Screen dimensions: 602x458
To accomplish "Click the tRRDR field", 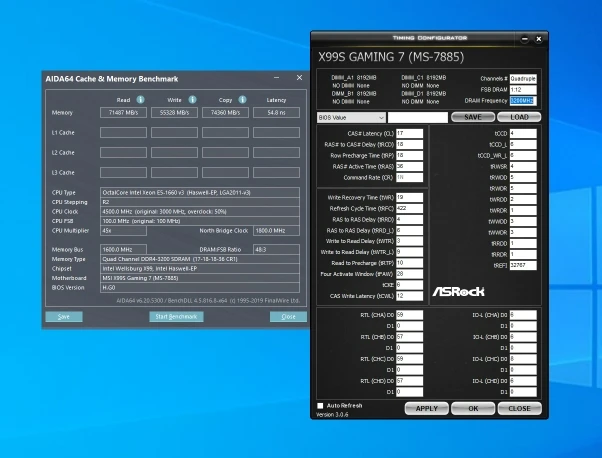I will [523, 254].
